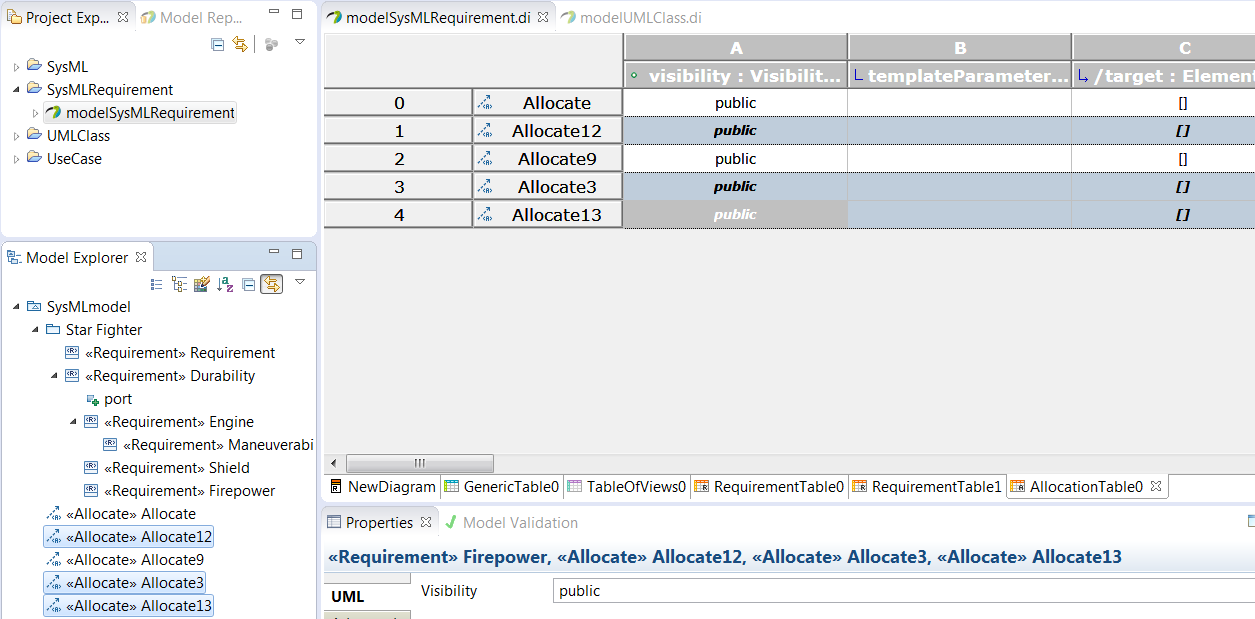
Task: Select column B header
Action: (x=960, y=47)
